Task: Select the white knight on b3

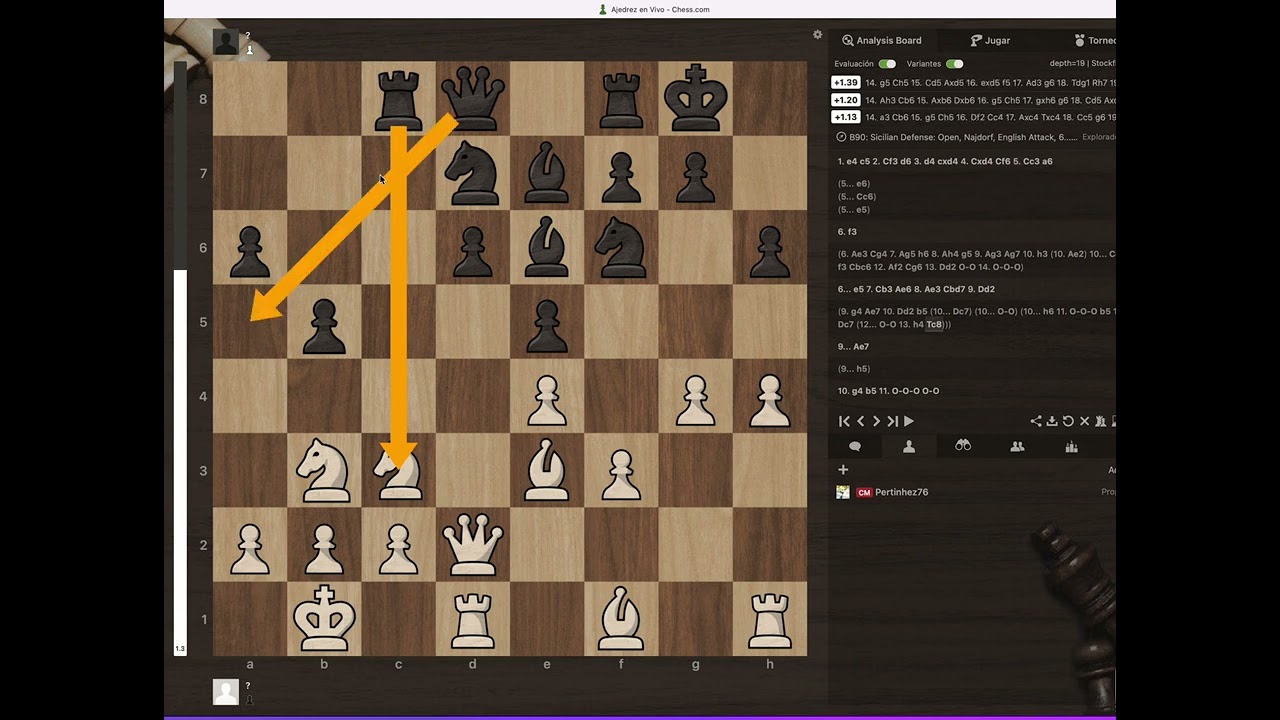Action: pos(323,470)
